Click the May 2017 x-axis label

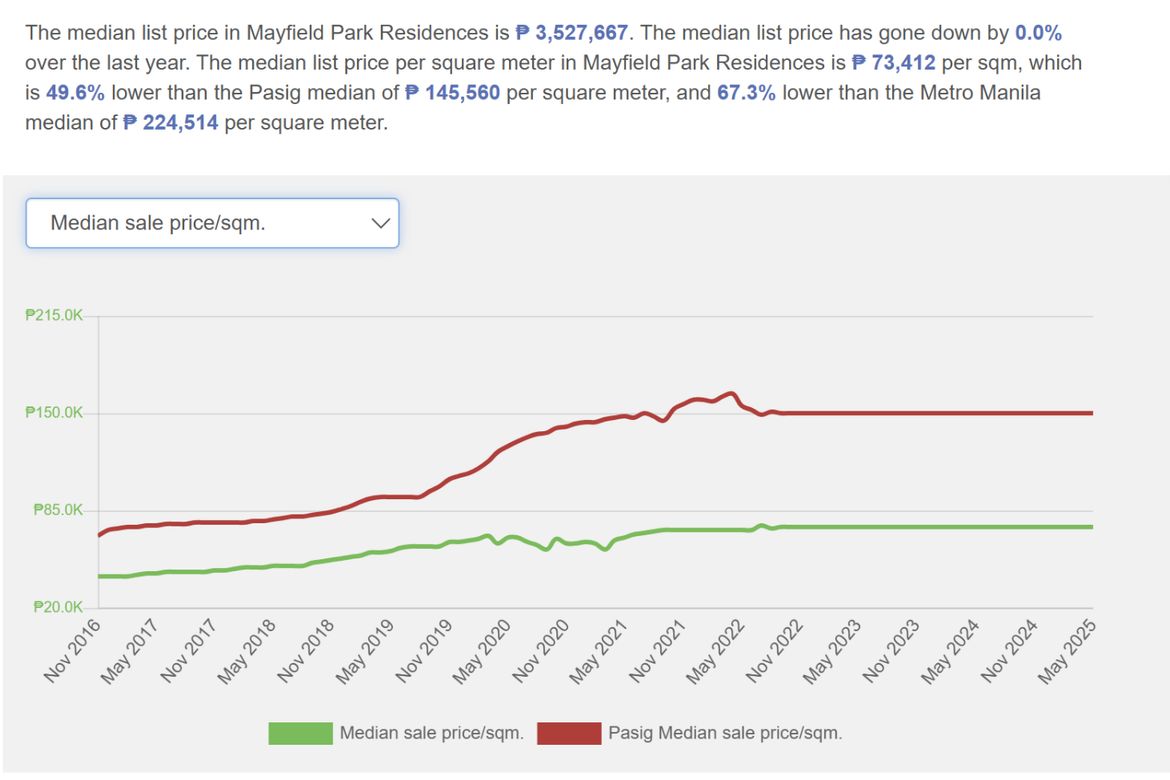click(x=130, y=651)
